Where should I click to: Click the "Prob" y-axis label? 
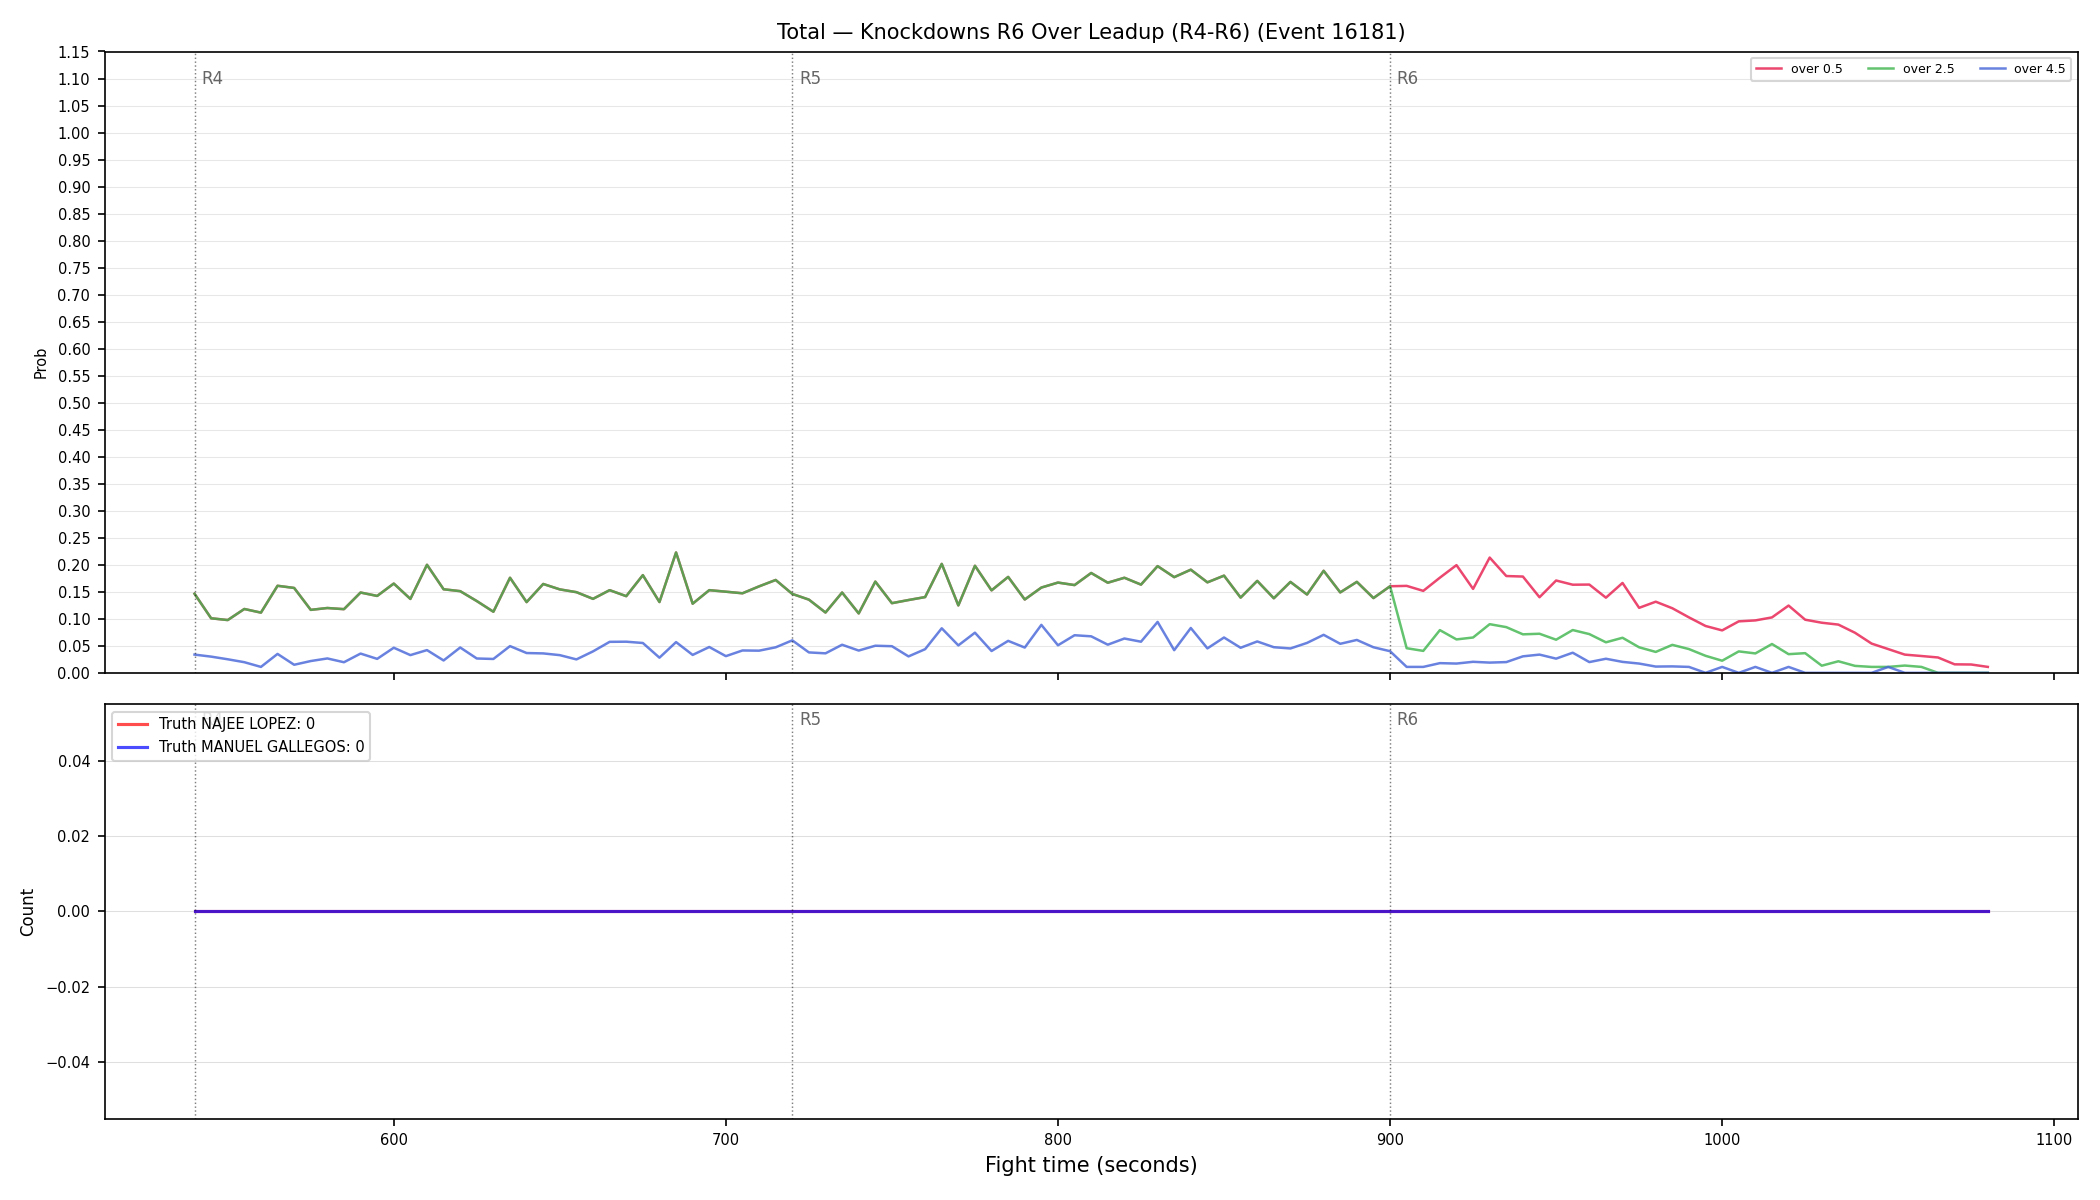(41, 363)
